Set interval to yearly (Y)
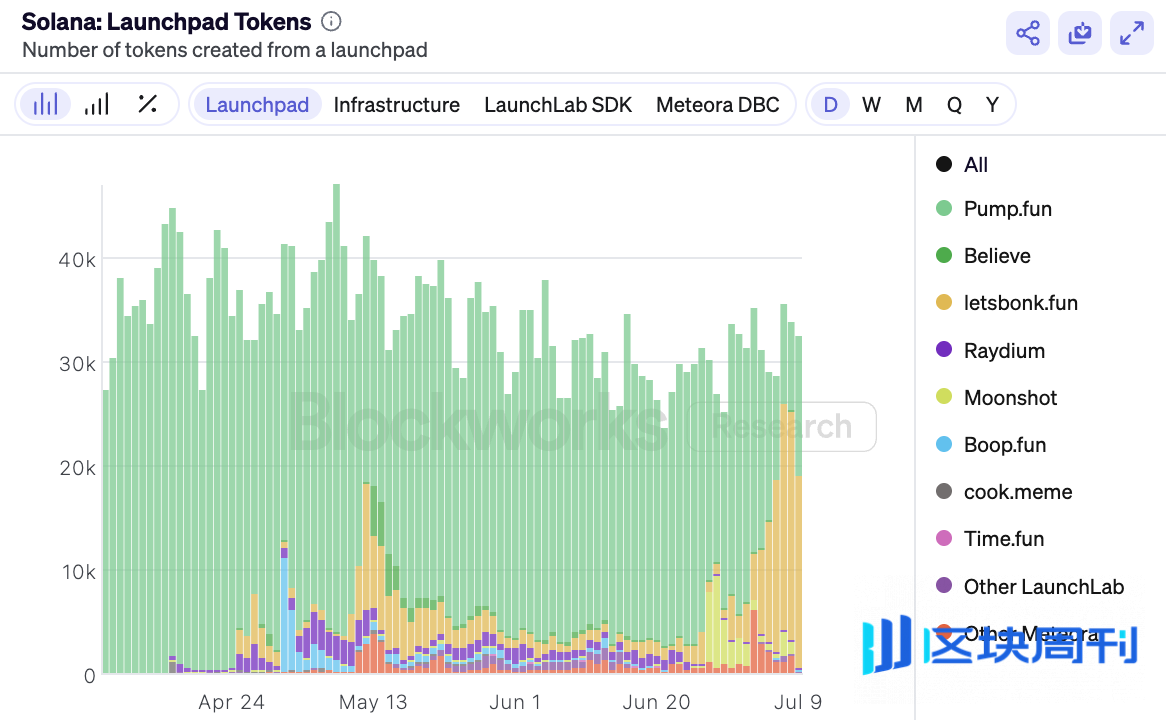This screenshot has height=720, width=1166. (992, 105)
